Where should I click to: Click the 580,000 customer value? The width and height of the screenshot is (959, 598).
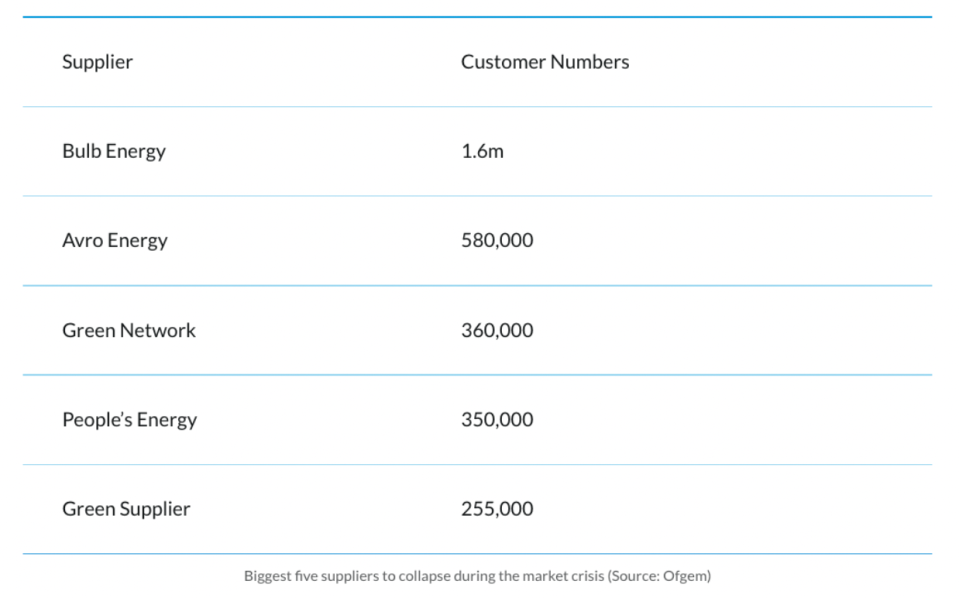point(497,240)
